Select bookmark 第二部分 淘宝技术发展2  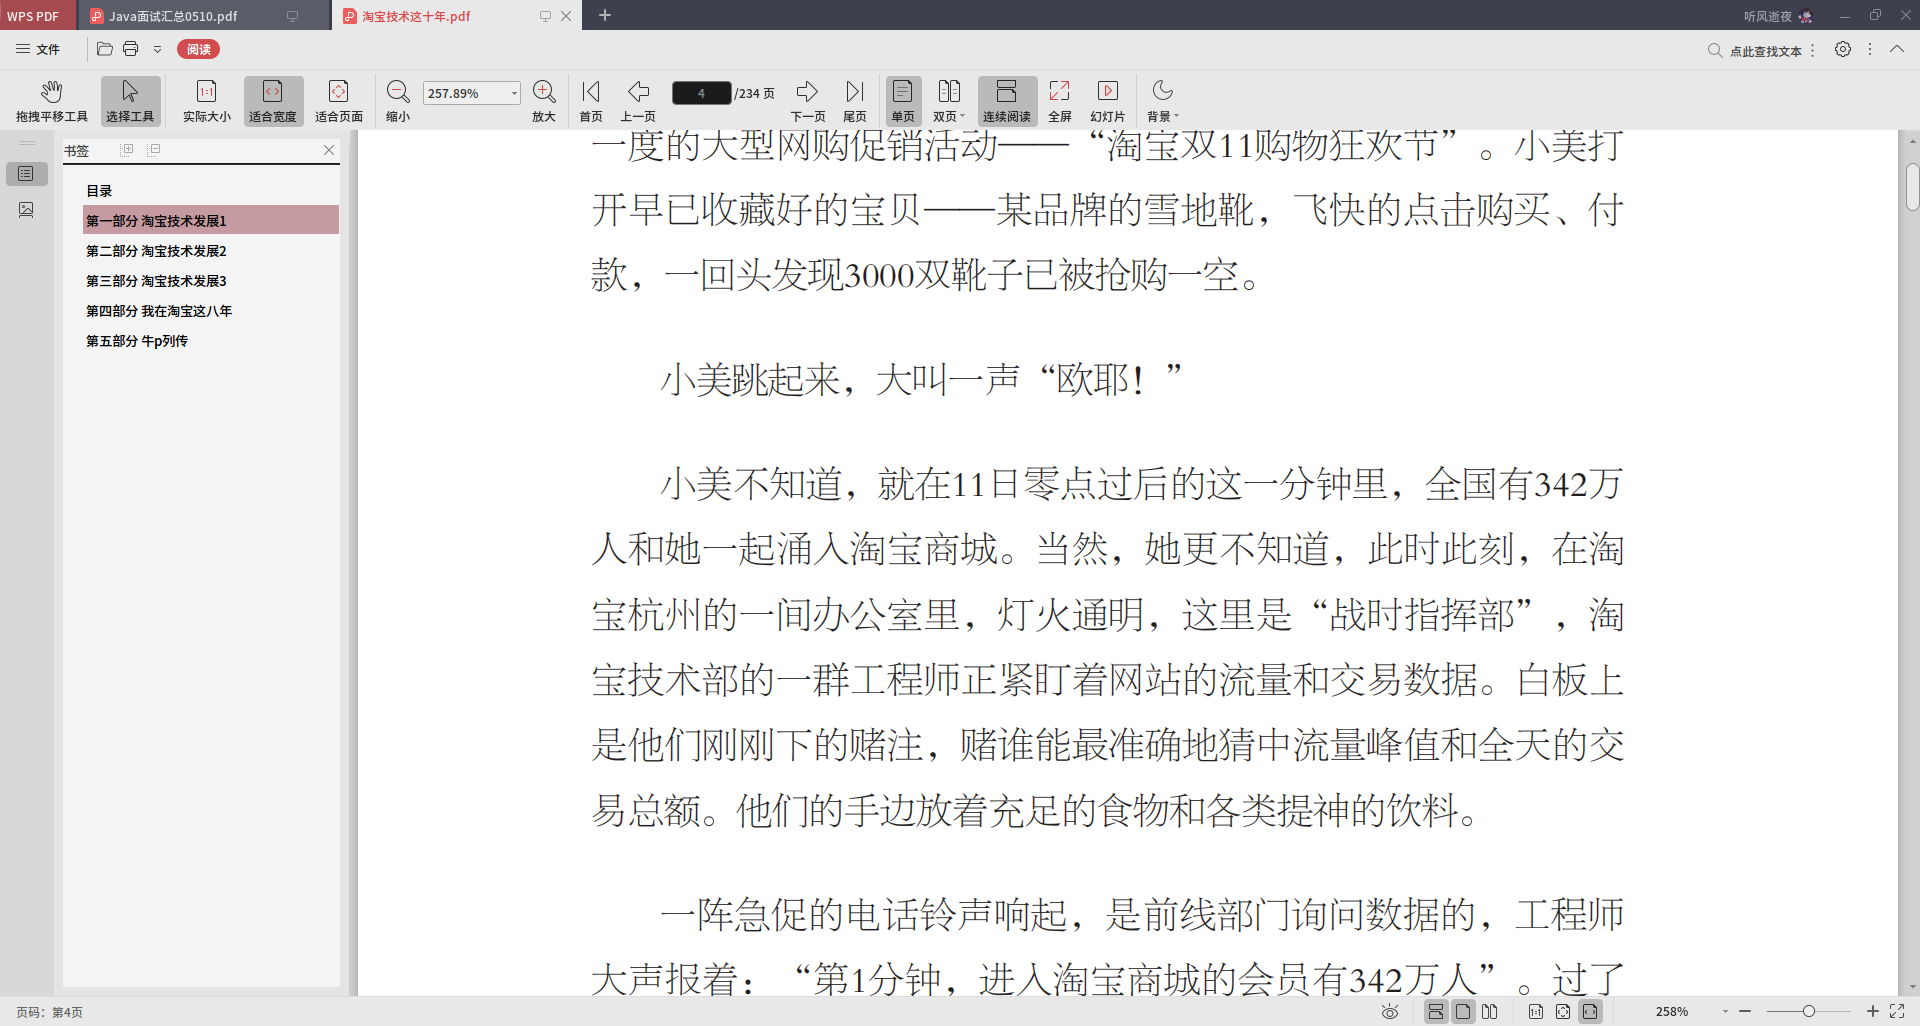(156, 251)
